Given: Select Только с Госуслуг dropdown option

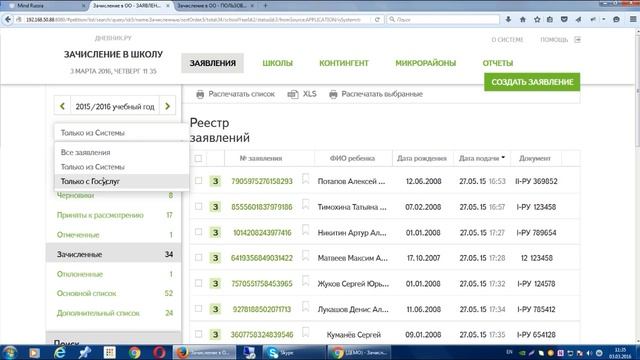Looking at the screenshot, I should pyautogui.click(x=121, y=181).
